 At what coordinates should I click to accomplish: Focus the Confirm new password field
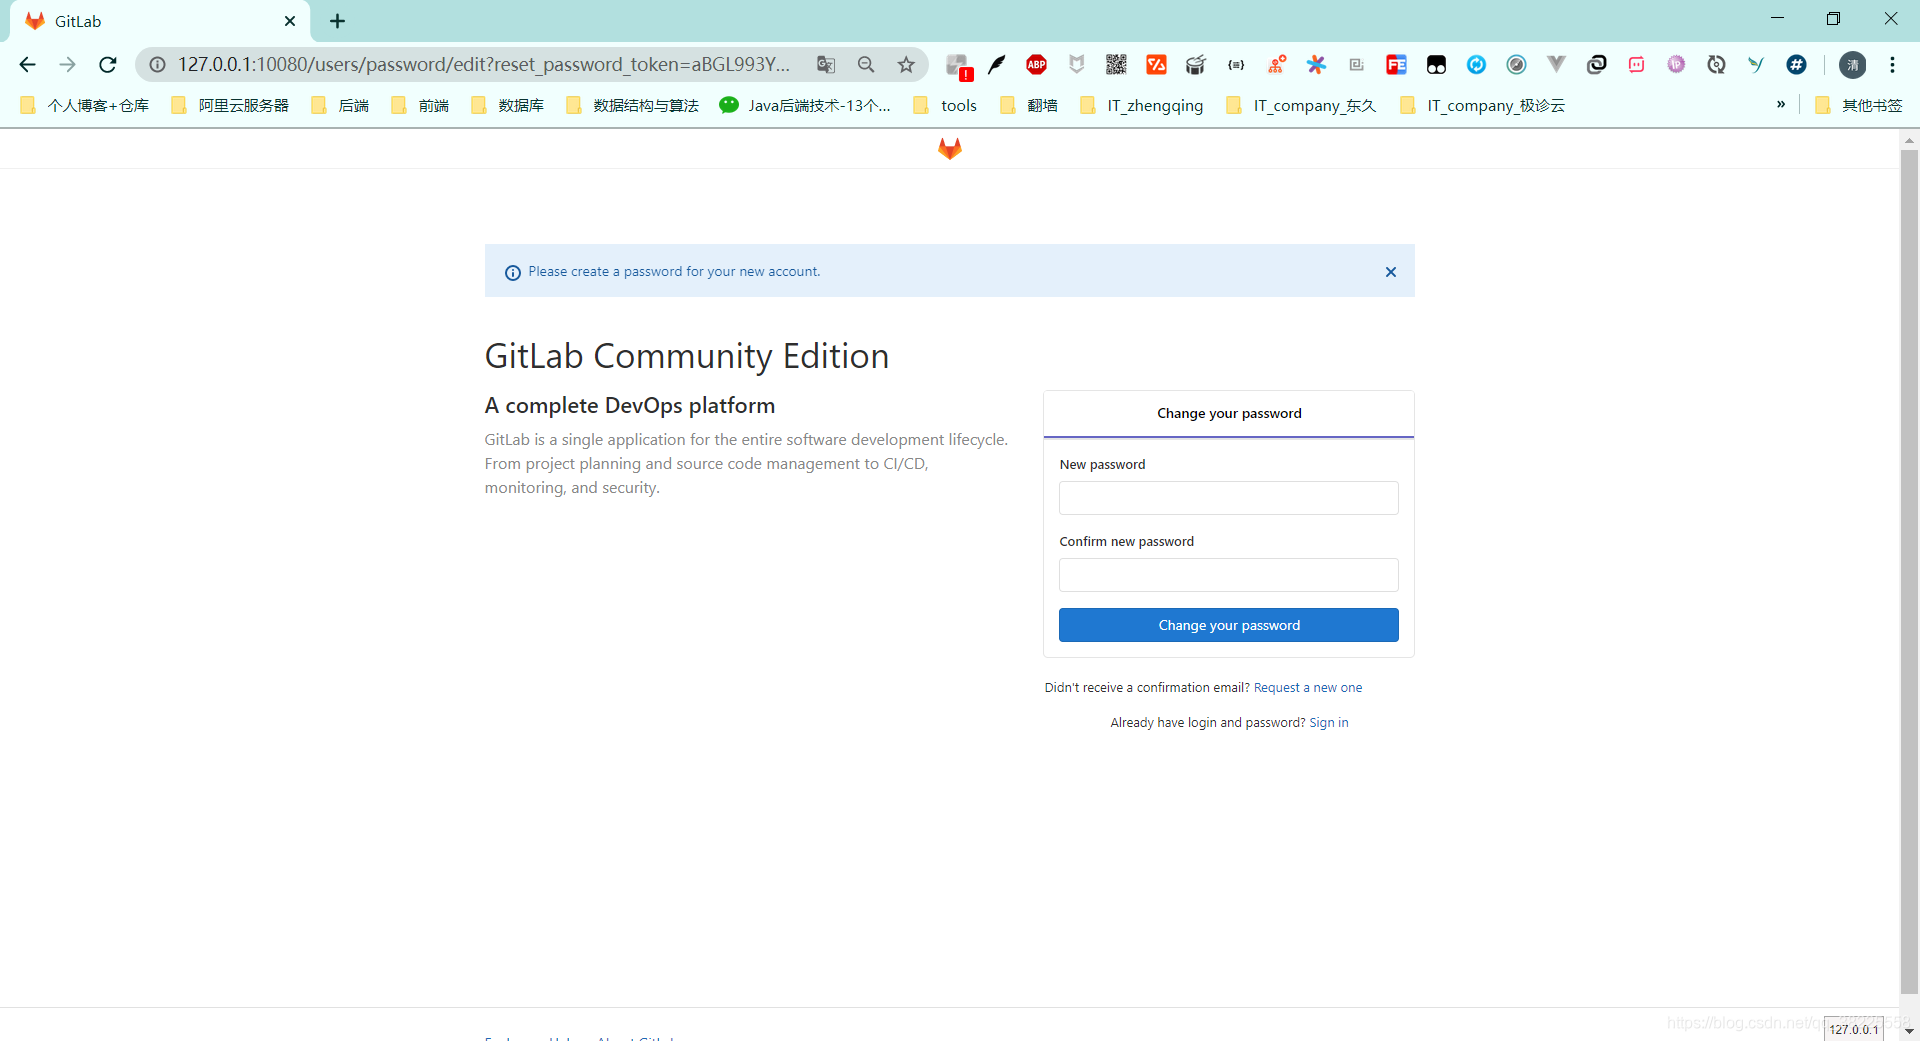1229,575
